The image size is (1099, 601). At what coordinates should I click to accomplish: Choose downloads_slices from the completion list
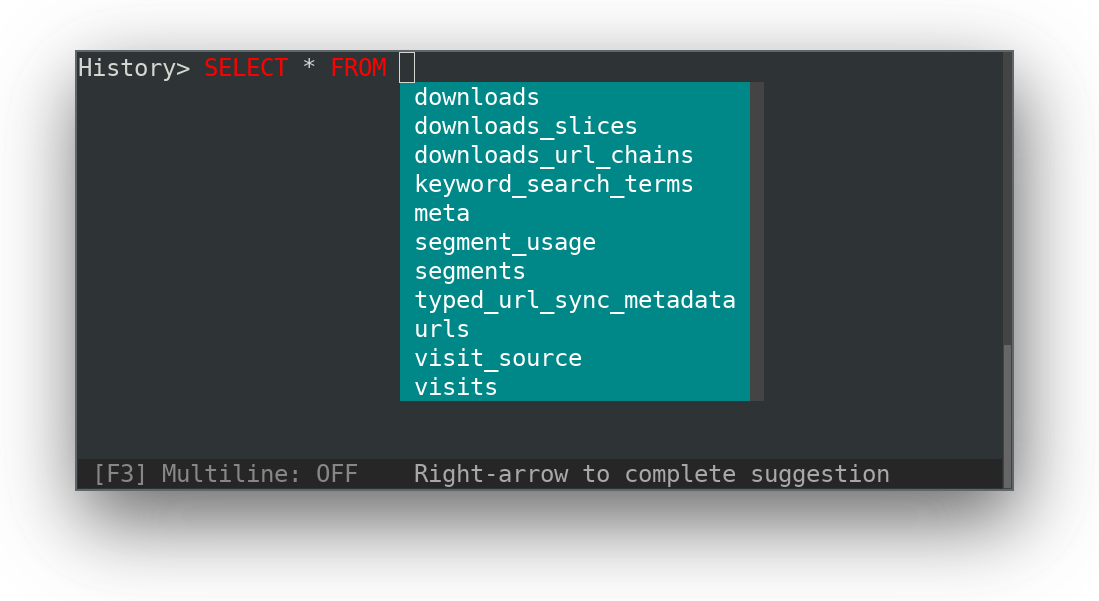575,126
